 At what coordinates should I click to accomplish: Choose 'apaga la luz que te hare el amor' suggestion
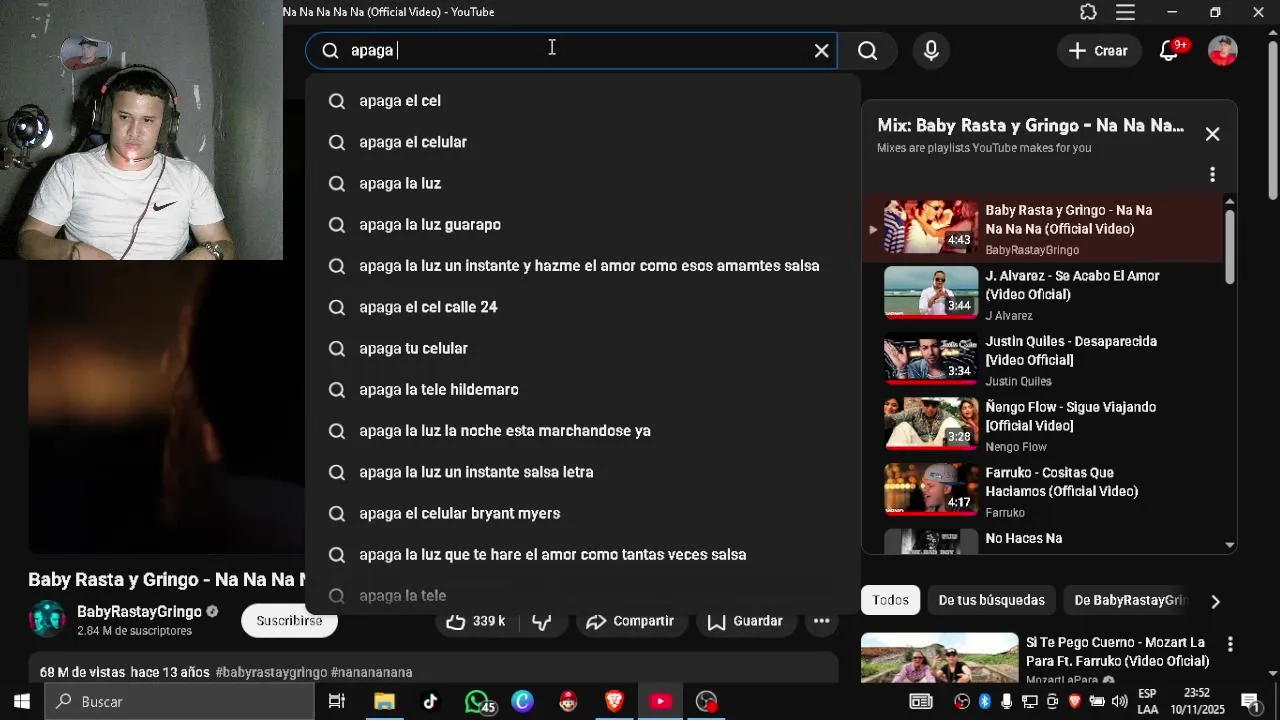point(583,554)
